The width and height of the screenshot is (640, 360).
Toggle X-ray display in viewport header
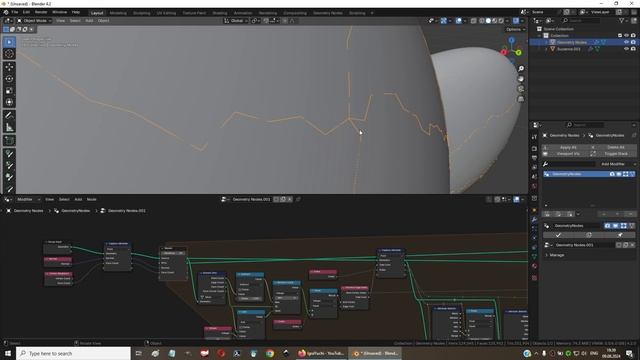point(473,21)
